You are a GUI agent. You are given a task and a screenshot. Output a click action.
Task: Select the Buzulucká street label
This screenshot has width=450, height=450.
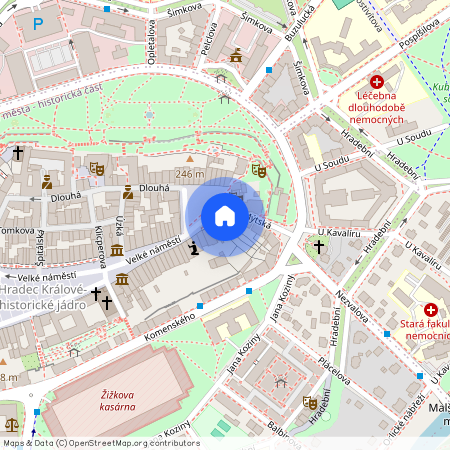tap(300, 23)
